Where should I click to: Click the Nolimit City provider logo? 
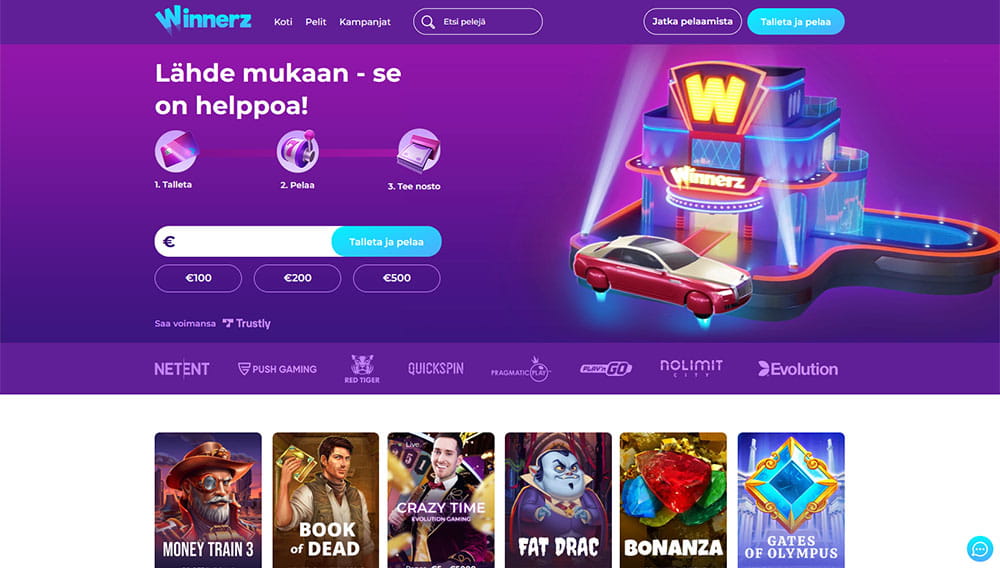[691, 368]
